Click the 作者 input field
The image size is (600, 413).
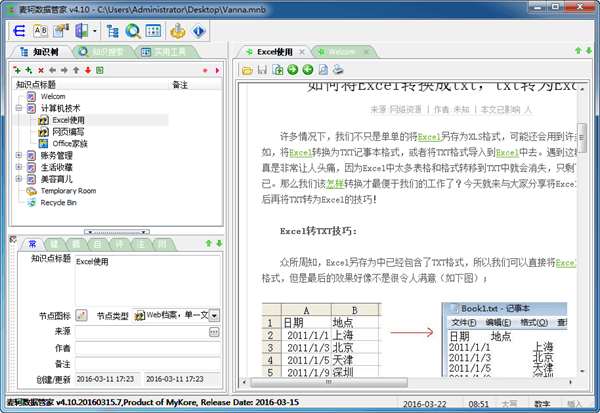point(148,348)
